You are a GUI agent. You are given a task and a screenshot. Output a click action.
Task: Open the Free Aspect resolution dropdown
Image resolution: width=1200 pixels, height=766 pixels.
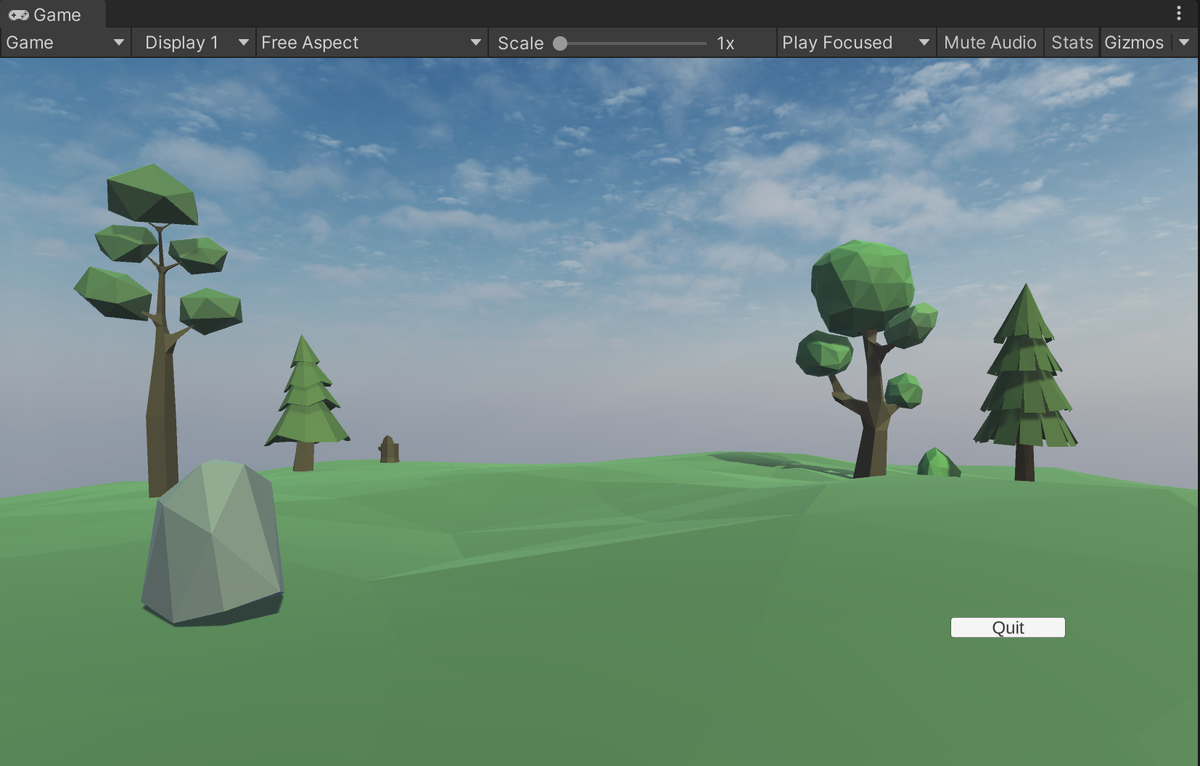[372, 43]
